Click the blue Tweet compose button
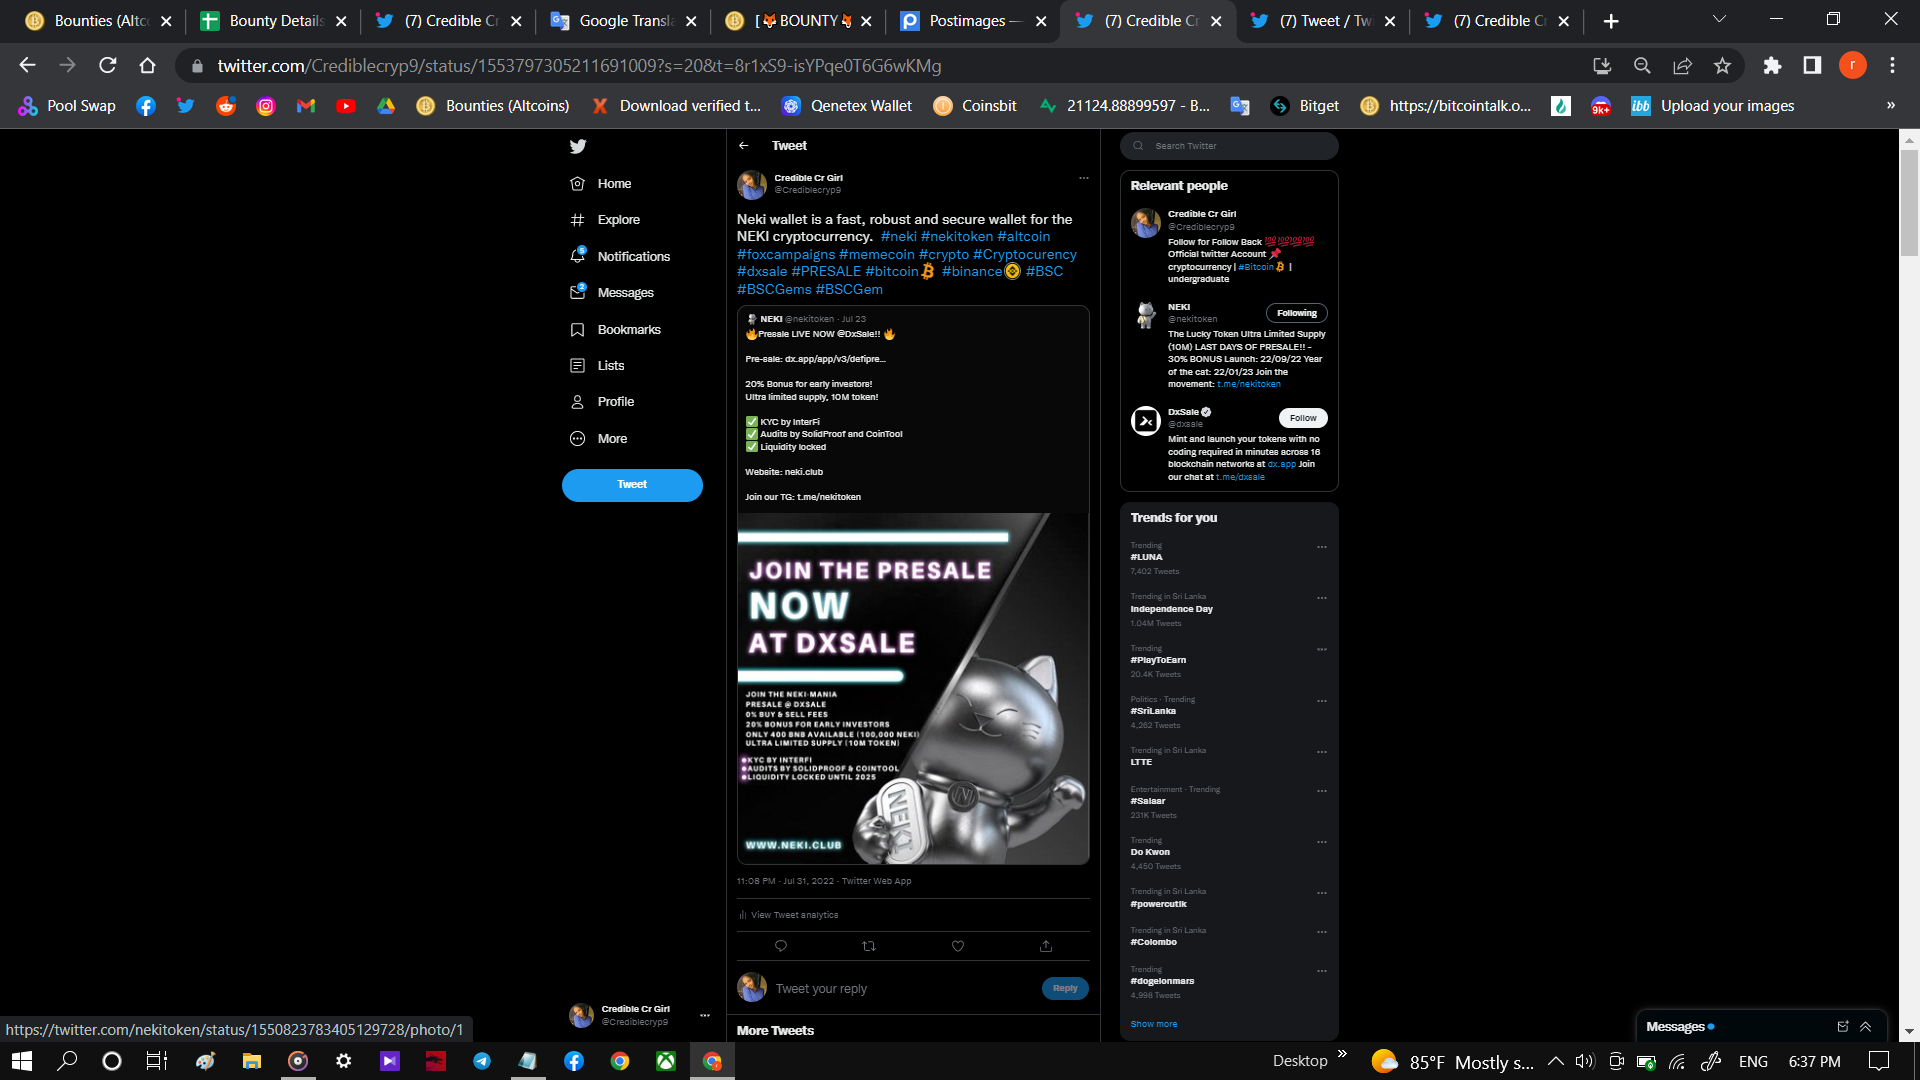 [x=632, y=485]
